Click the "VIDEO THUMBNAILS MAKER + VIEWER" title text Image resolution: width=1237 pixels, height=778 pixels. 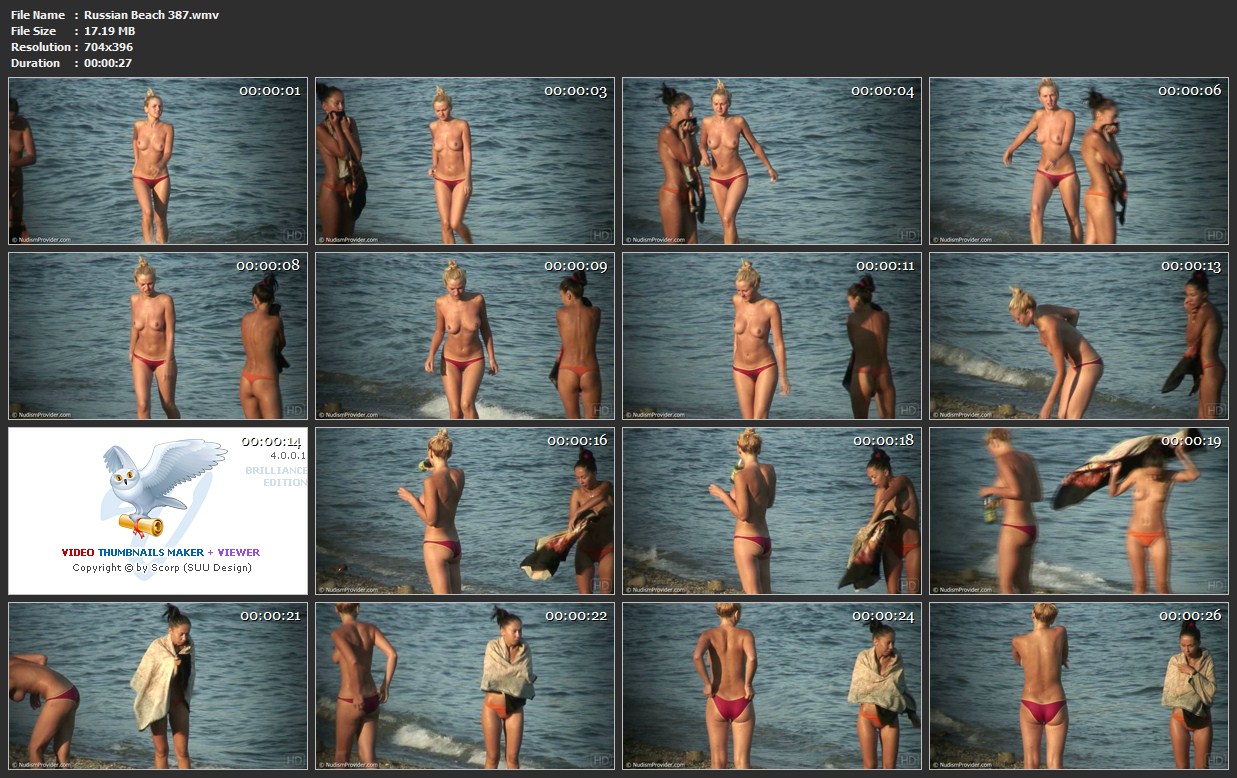click(160, 552)
